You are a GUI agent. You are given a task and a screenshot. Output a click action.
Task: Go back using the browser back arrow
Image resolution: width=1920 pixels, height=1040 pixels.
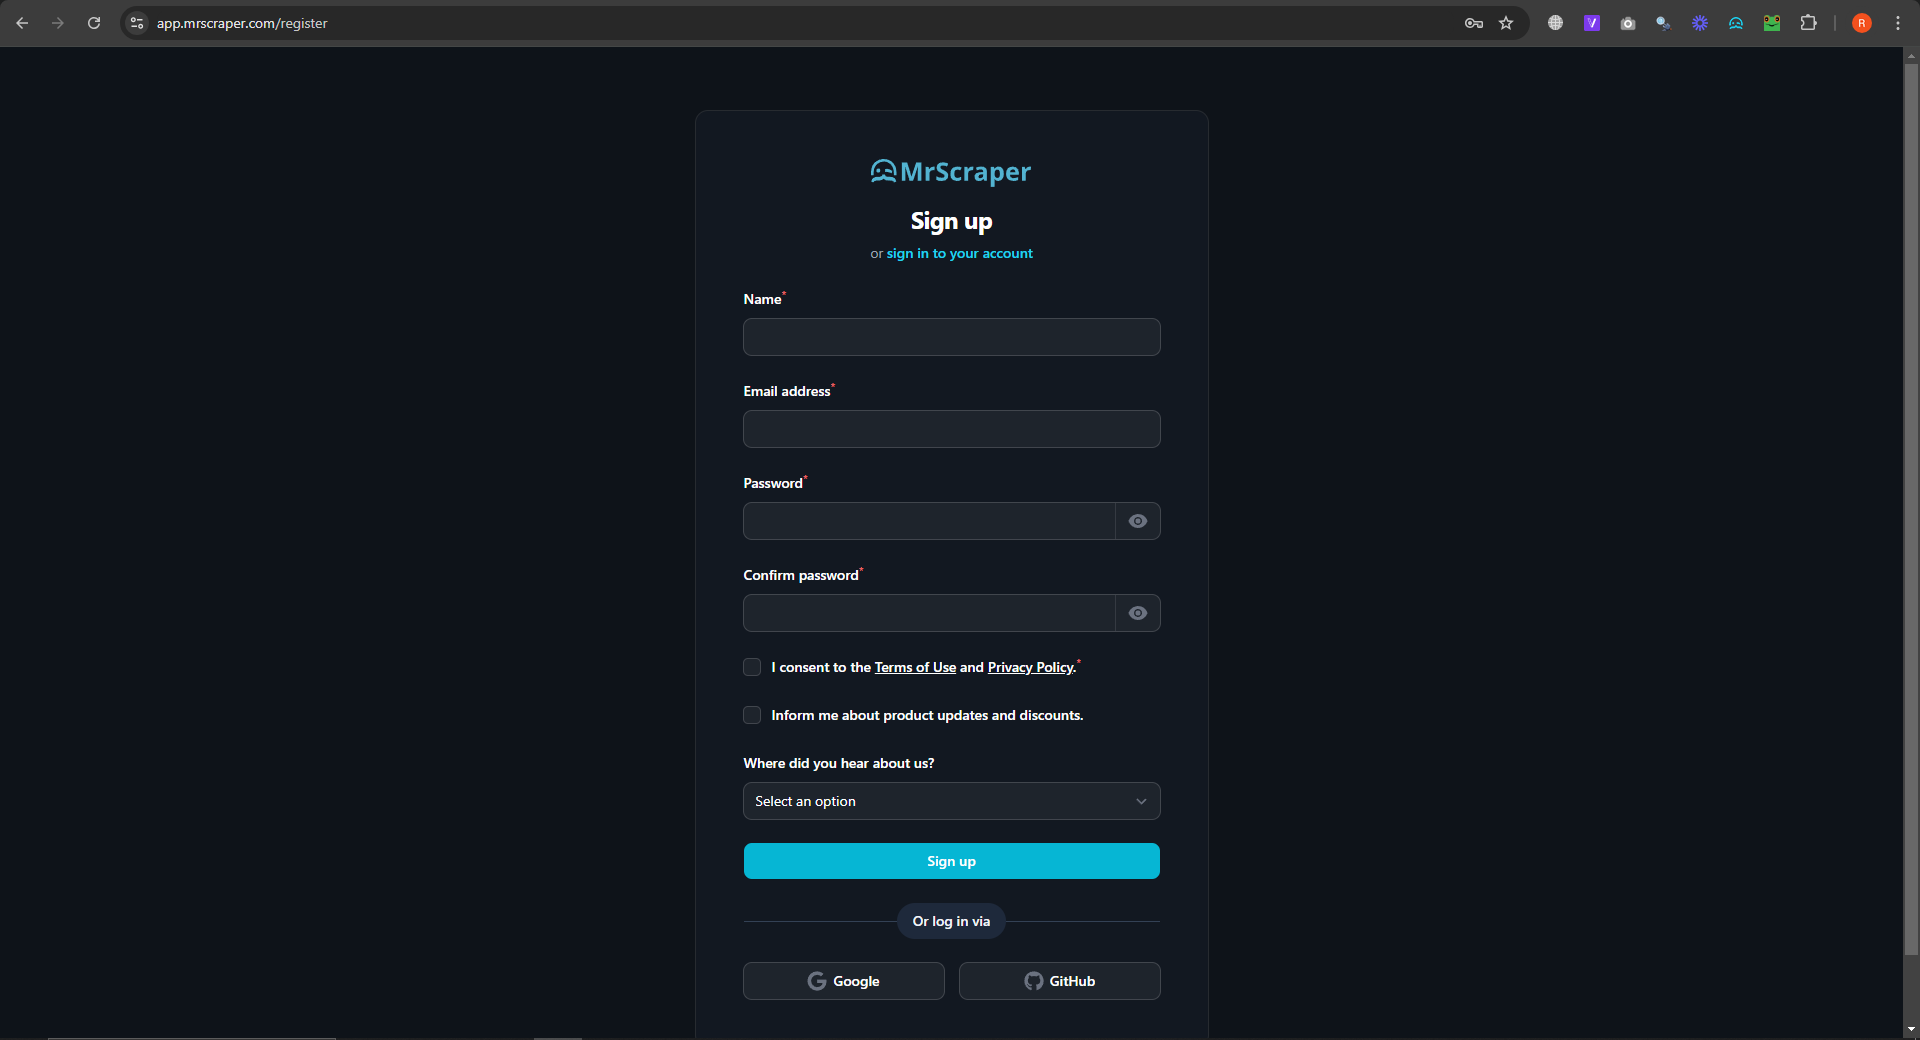pos(22,23)
